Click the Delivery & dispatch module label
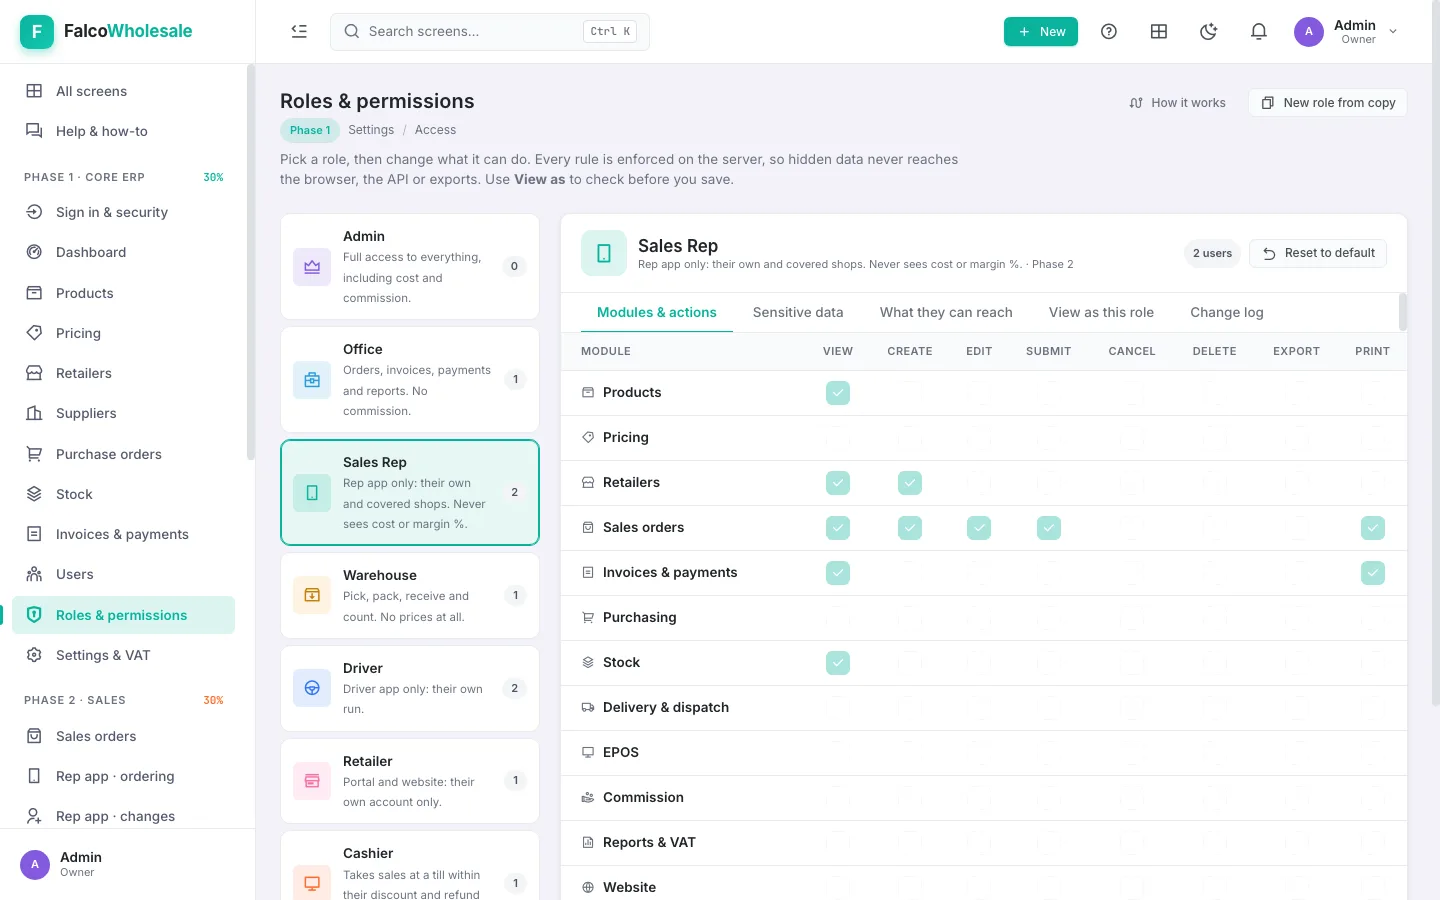The image size is (1440, 900). 666,708
